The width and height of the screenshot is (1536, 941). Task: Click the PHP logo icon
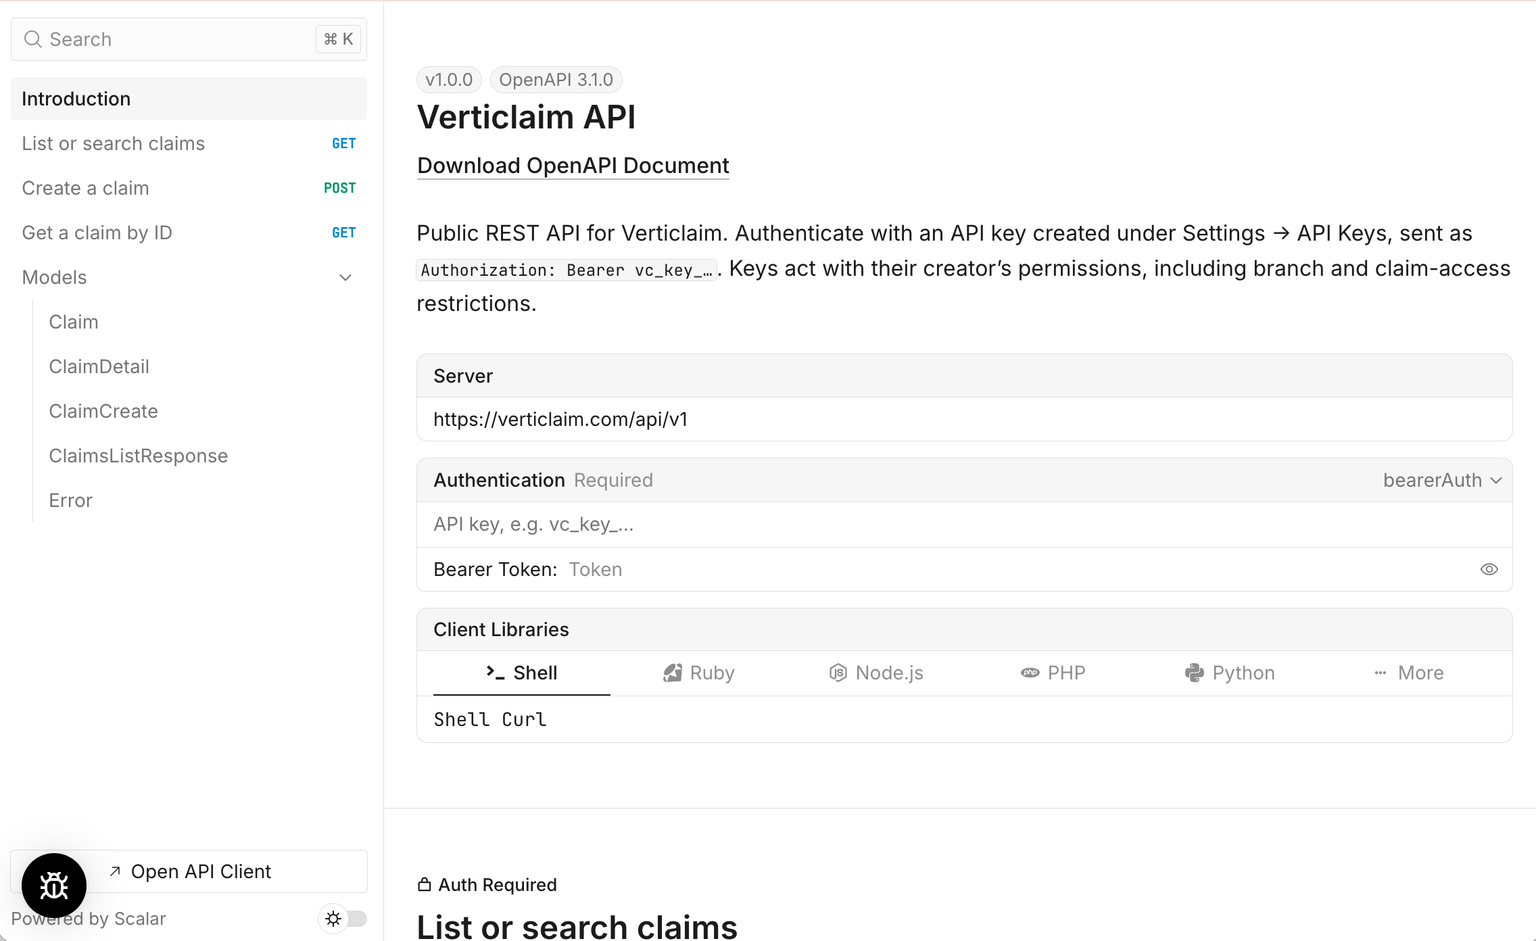(x=1030, y=673)
